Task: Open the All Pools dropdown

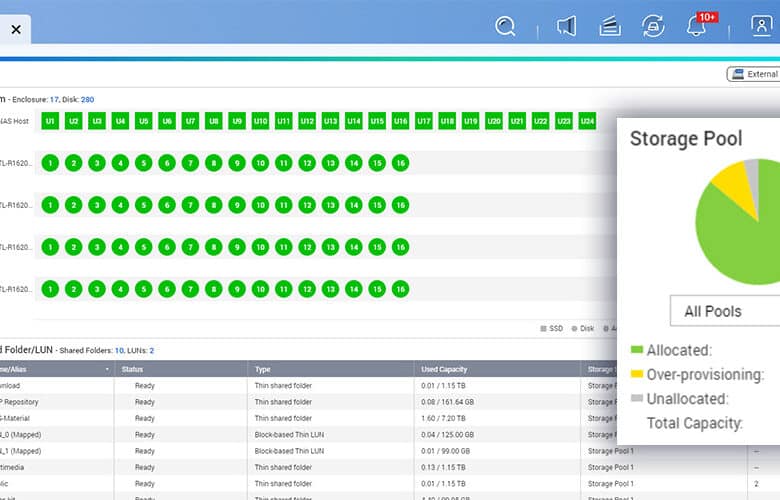Action: click(725, 311)
